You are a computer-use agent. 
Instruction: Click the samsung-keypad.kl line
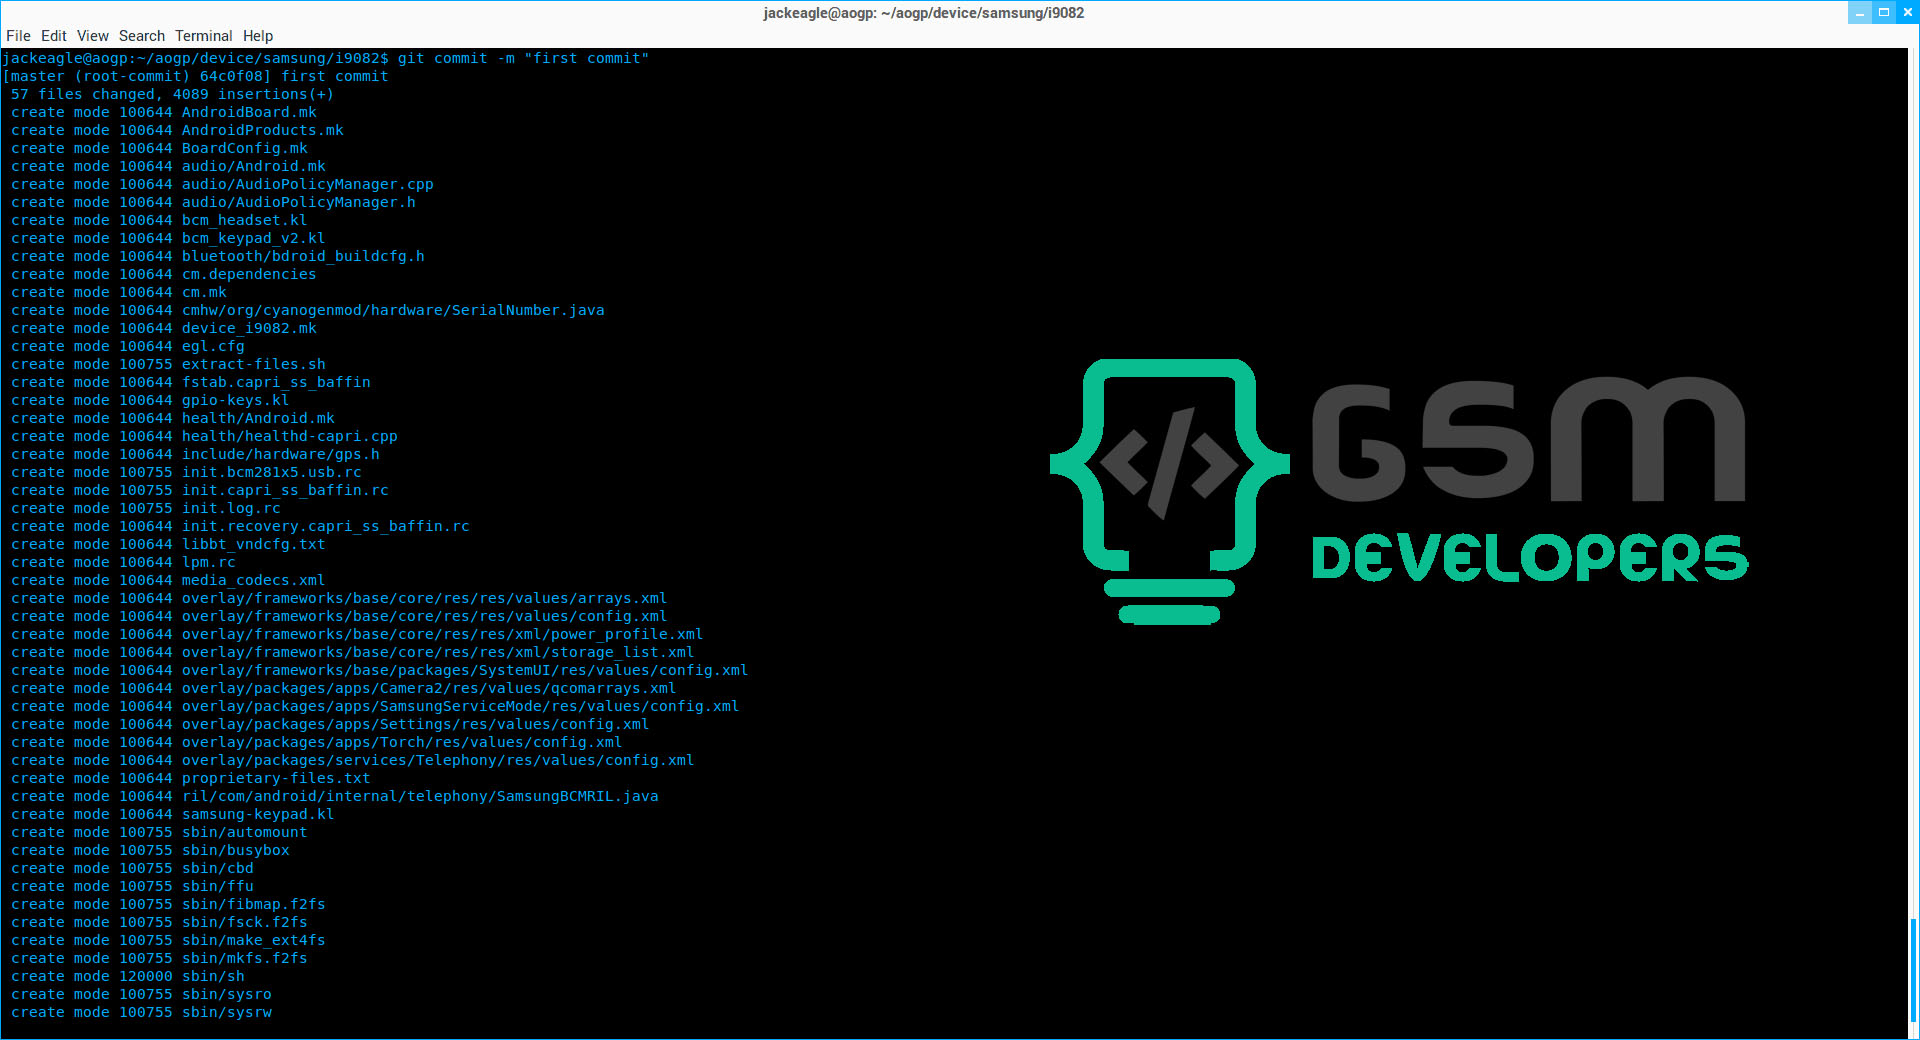coord(173,814)
